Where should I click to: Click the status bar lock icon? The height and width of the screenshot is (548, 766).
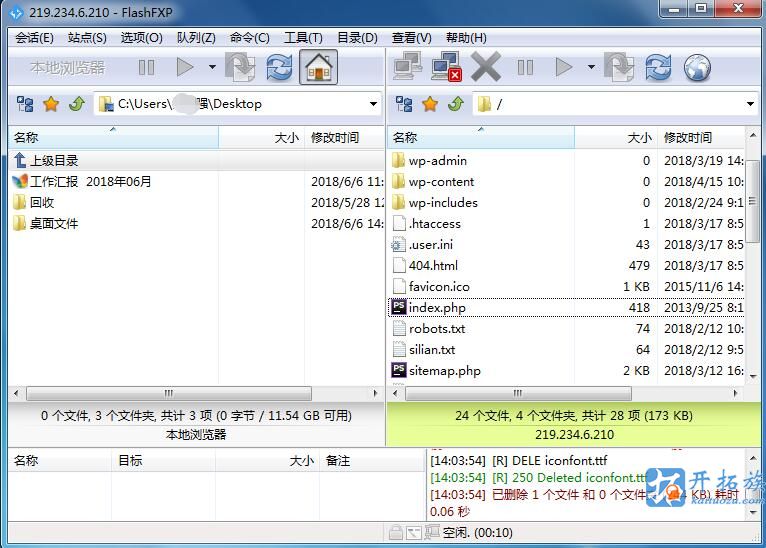[x=396, y=532]
